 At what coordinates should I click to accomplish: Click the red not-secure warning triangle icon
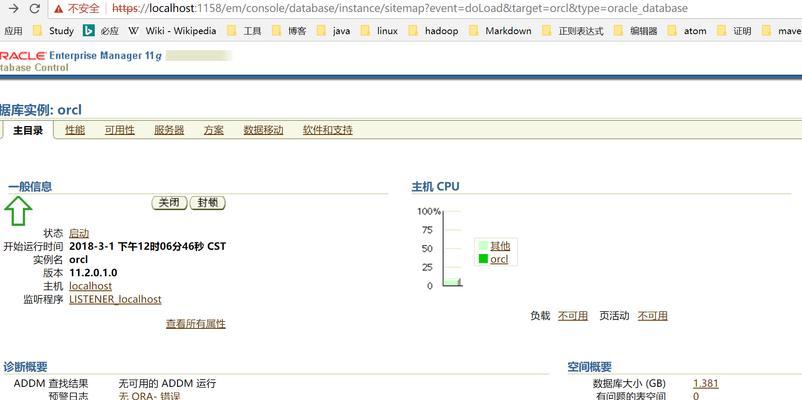click(x=58, y=9)
